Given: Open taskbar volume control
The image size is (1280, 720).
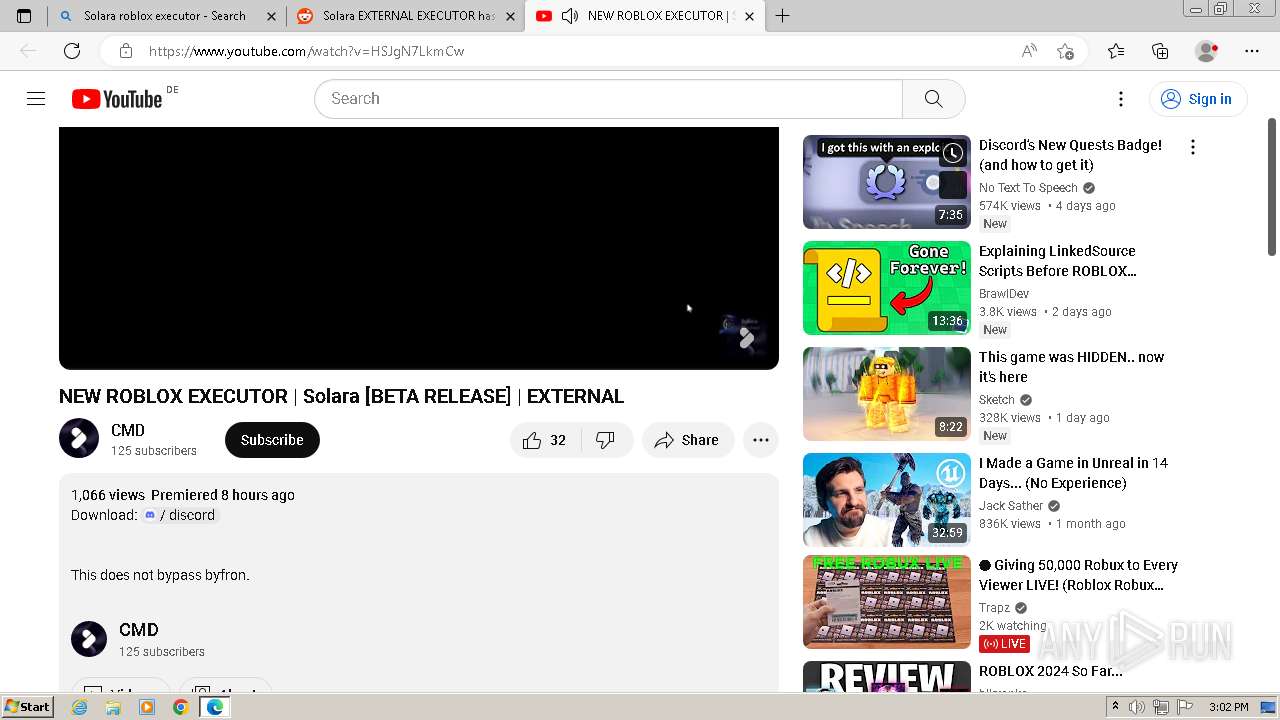Looking at the screenshot, I should point(1137,707).
